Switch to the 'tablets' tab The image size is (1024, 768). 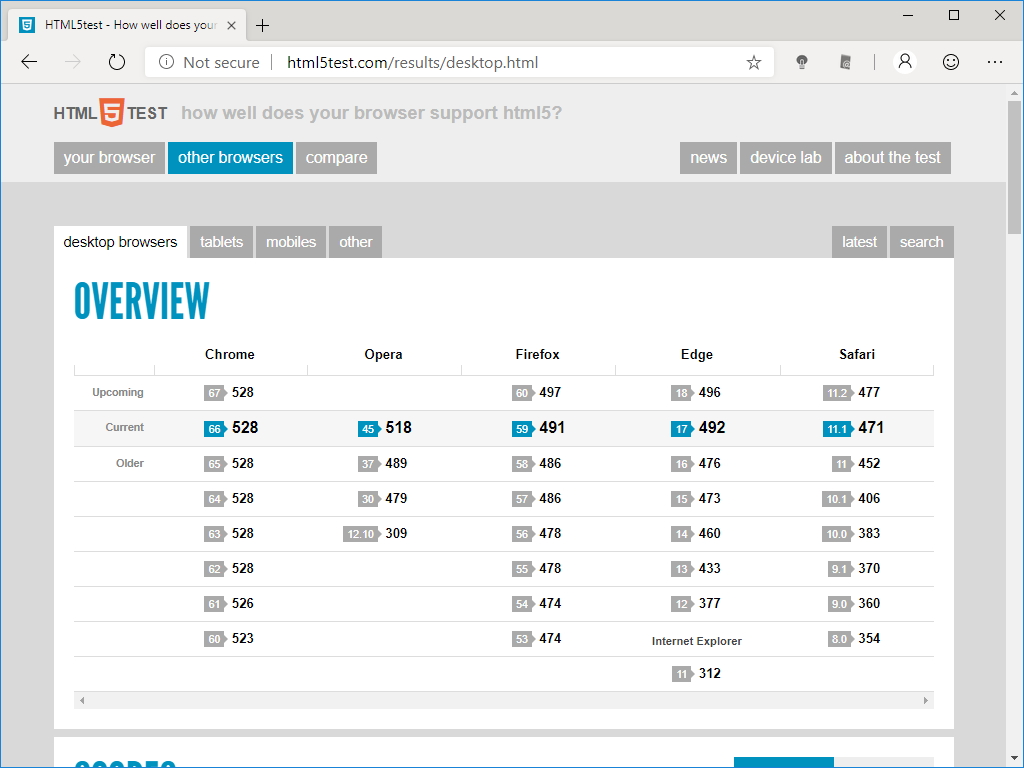pos(221,242)
